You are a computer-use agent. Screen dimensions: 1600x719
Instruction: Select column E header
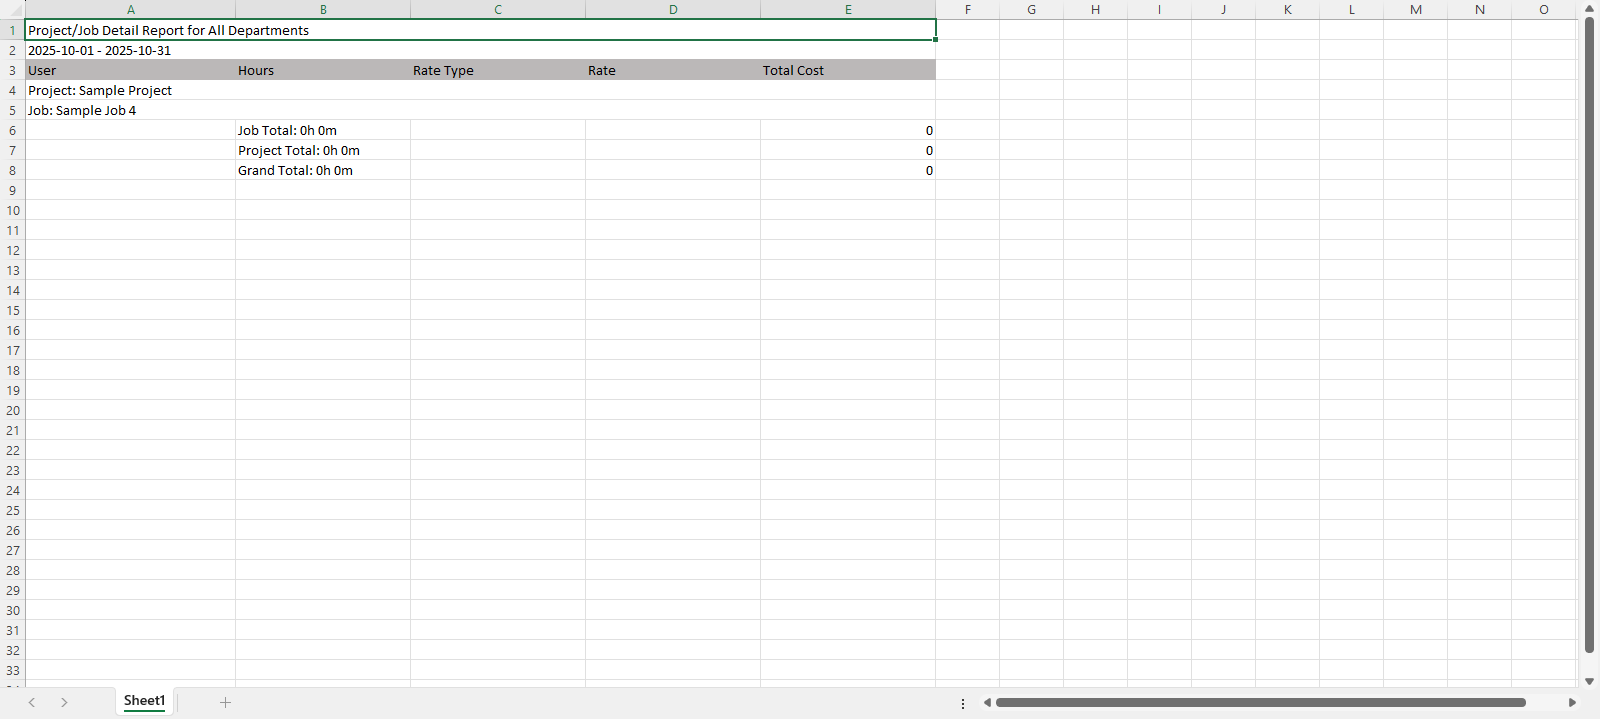pos(847,10)
